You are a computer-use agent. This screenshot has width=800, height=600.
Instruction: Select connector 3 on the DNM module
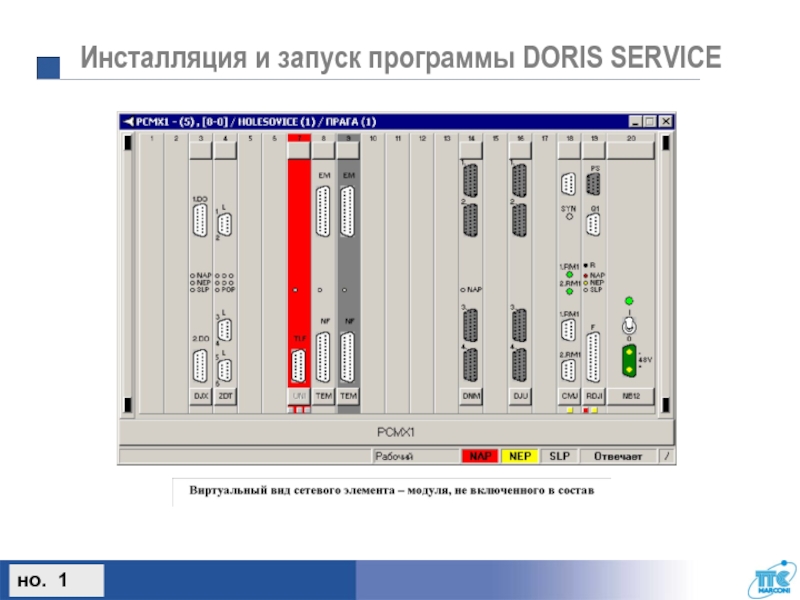(x=470, y=325)
